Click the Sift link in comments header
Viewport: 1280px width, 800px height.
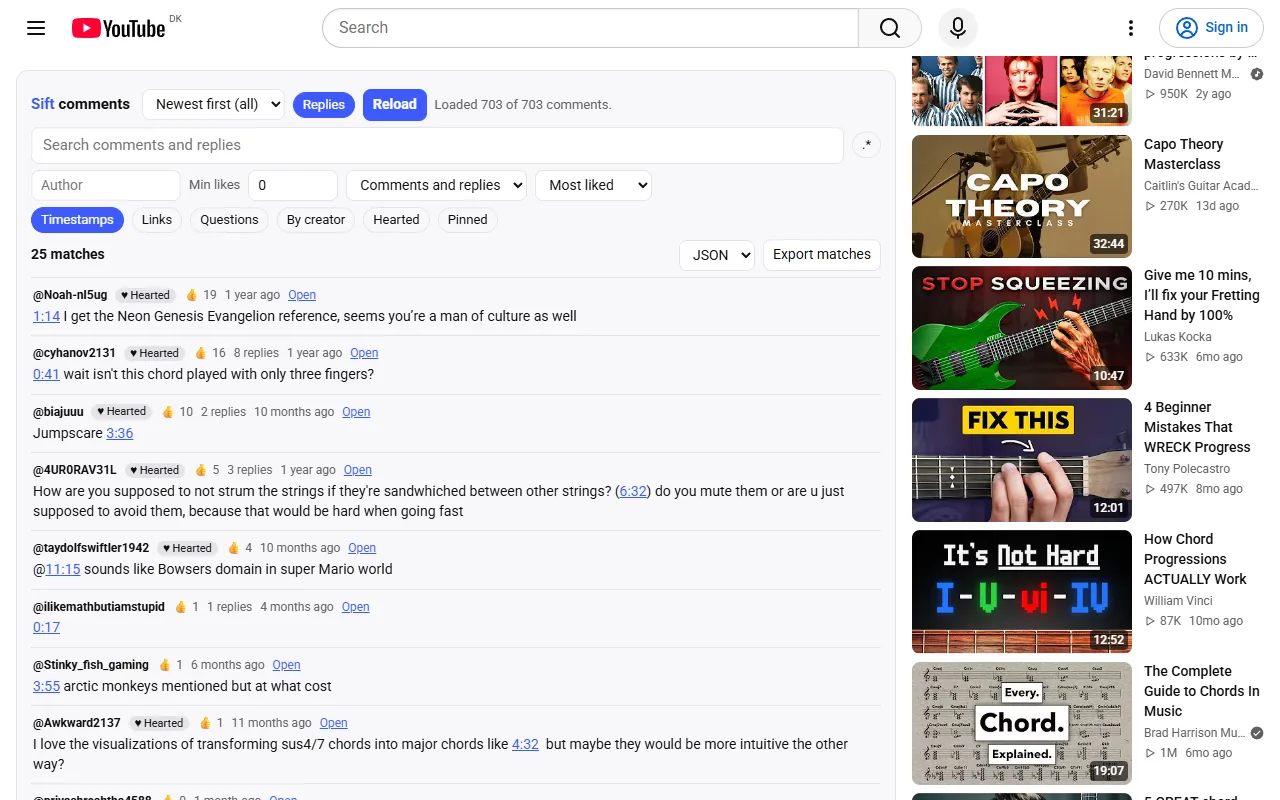[43, 104]
